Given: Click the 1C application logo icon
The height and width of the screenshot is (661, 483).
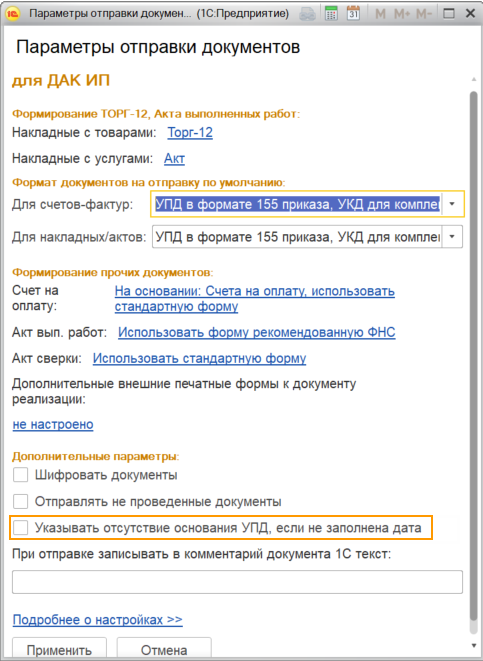Looking at the screenshot, I should click(14, 13).
